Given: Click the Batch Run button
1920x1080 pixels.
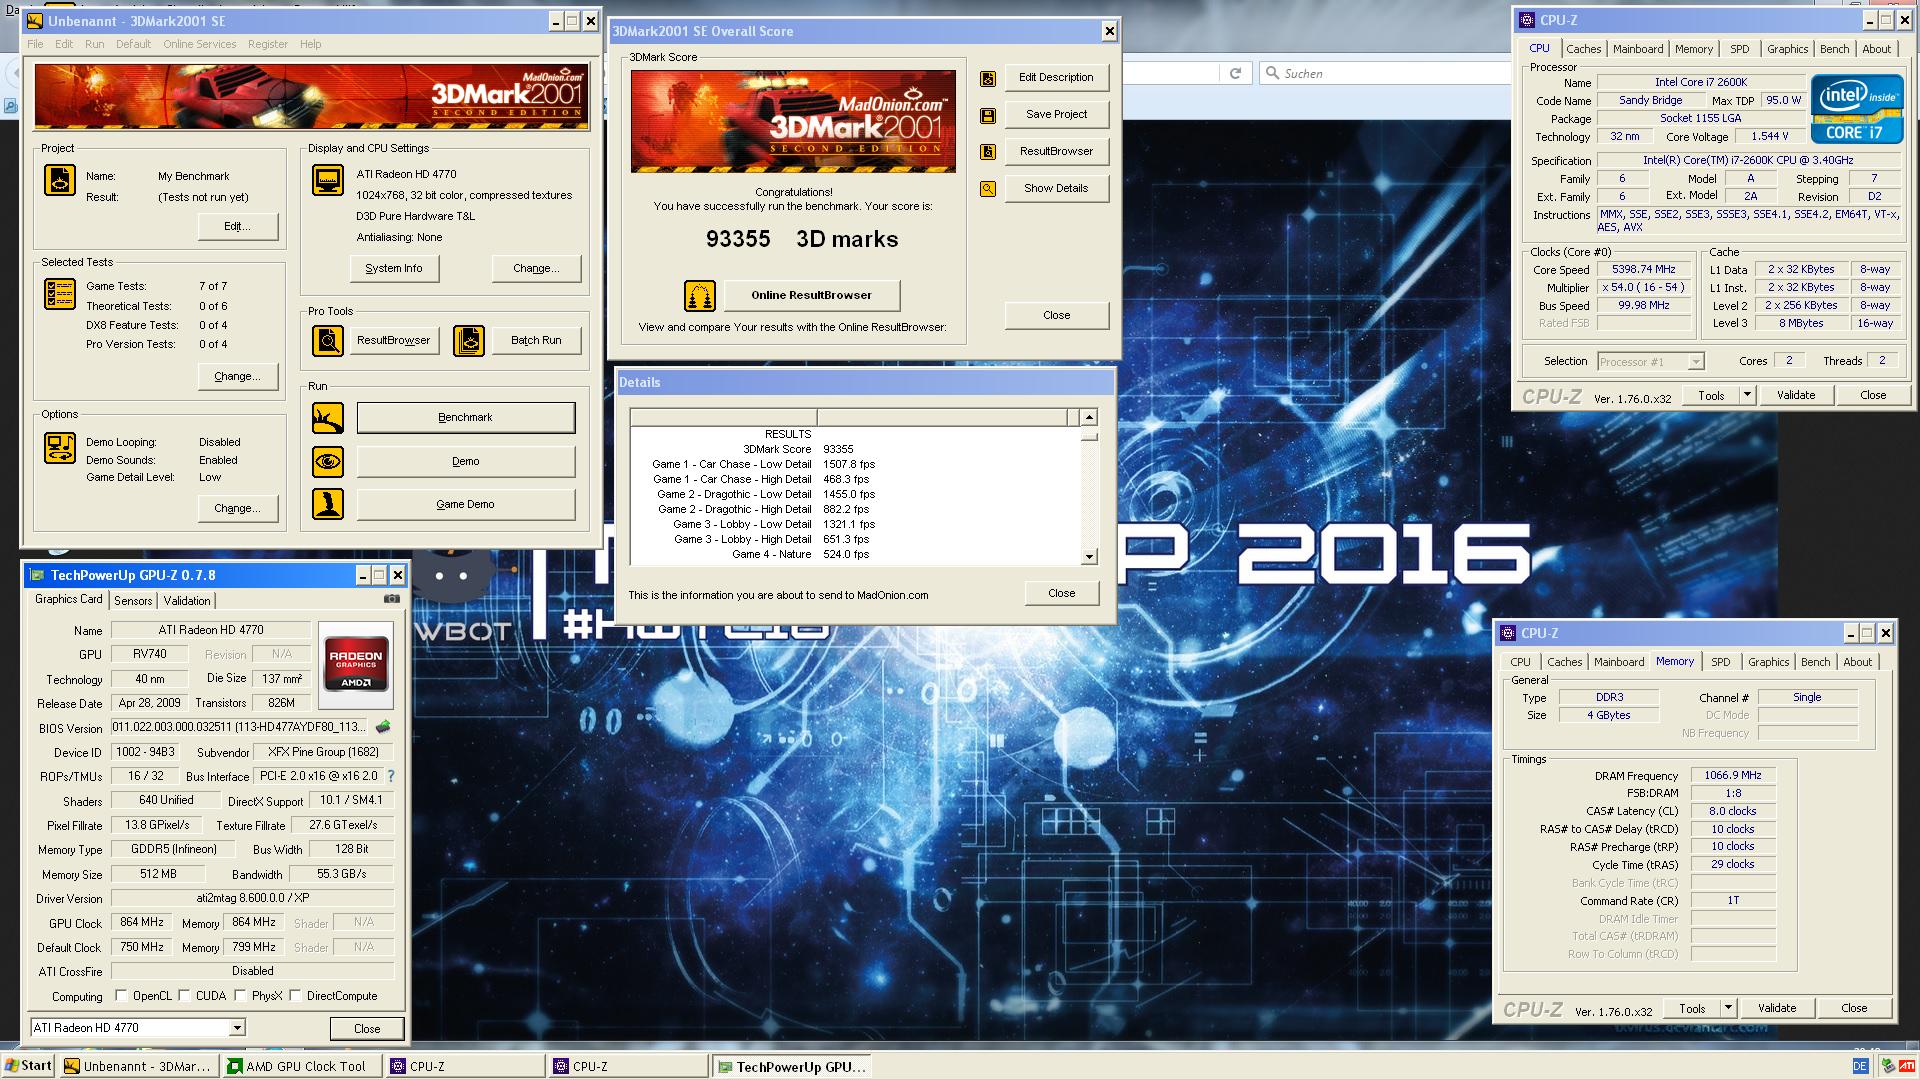Looking at the screenshot, I should pyautogui.click(x=536, y=341).
